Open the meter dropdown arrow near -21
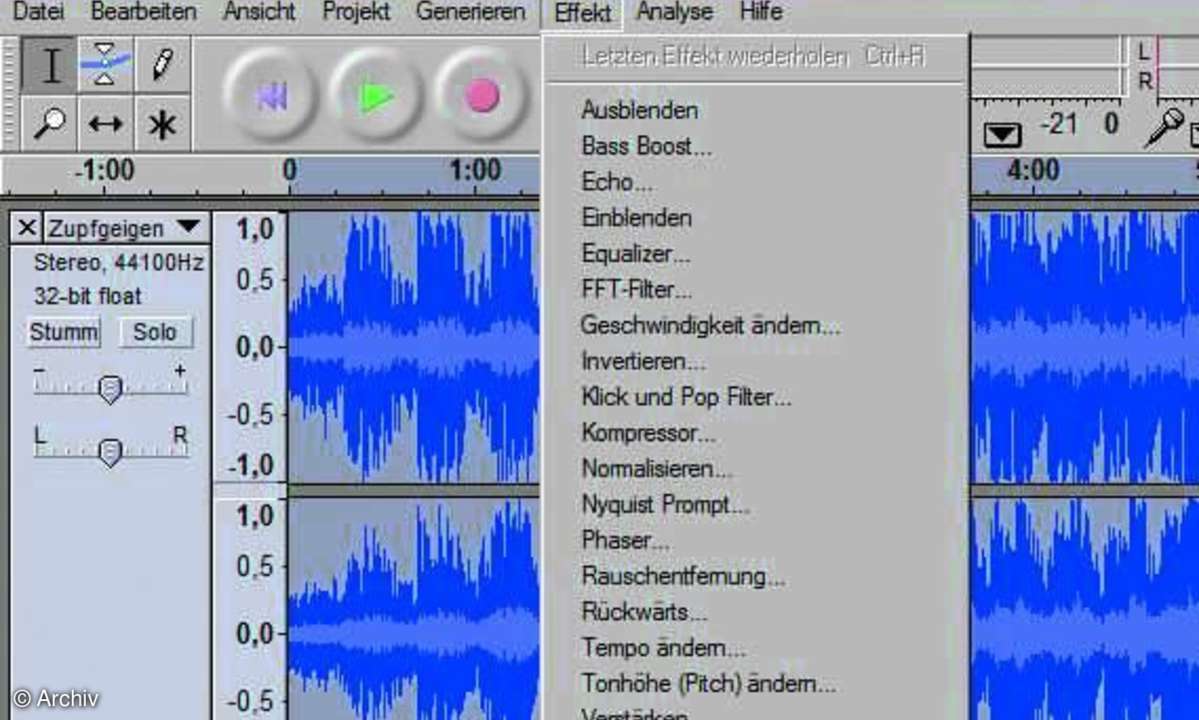Image resolution: width=1199 pixels, height=720 pixels. pos(1002,135)
